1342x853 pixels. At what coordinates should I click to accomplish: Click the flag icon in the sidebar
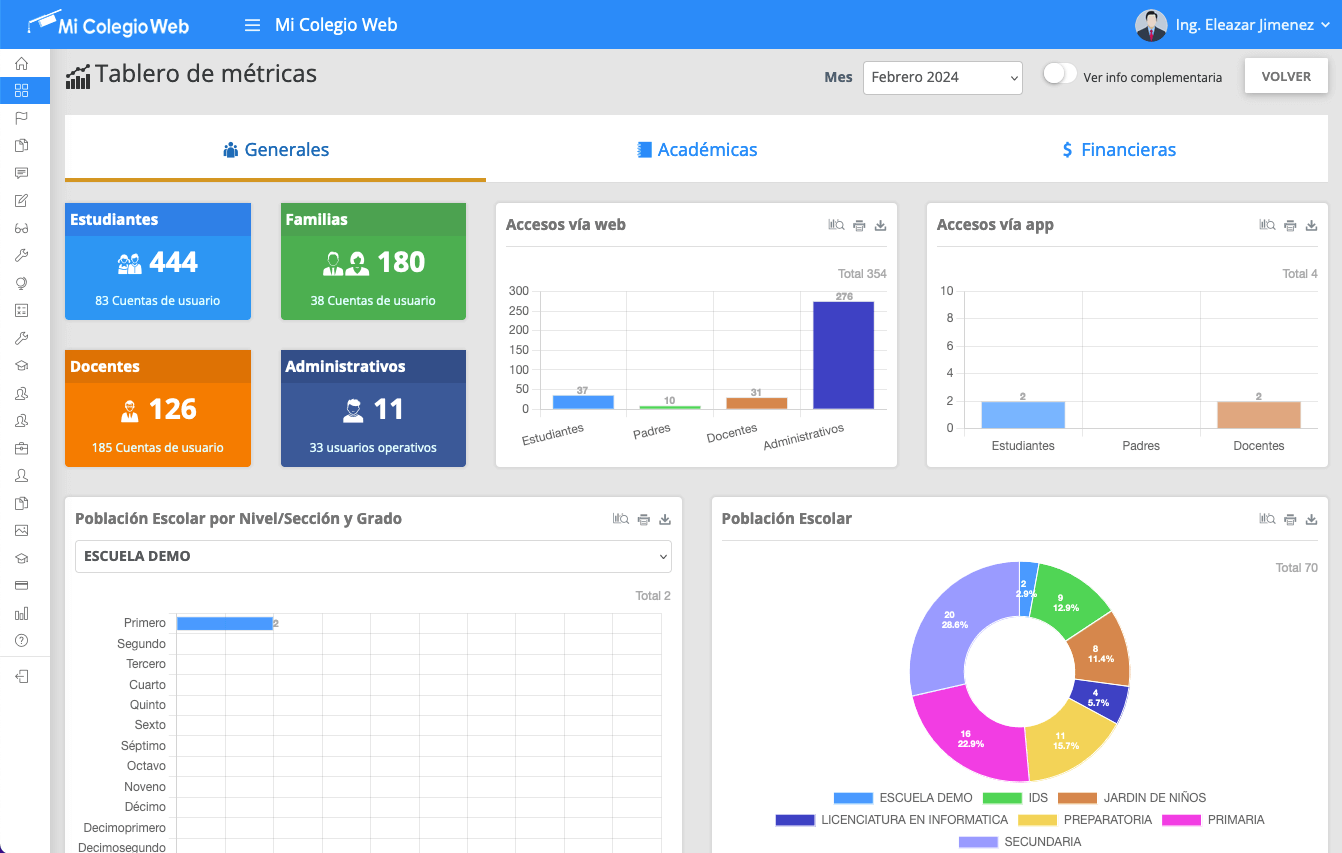tap(22, 118)
